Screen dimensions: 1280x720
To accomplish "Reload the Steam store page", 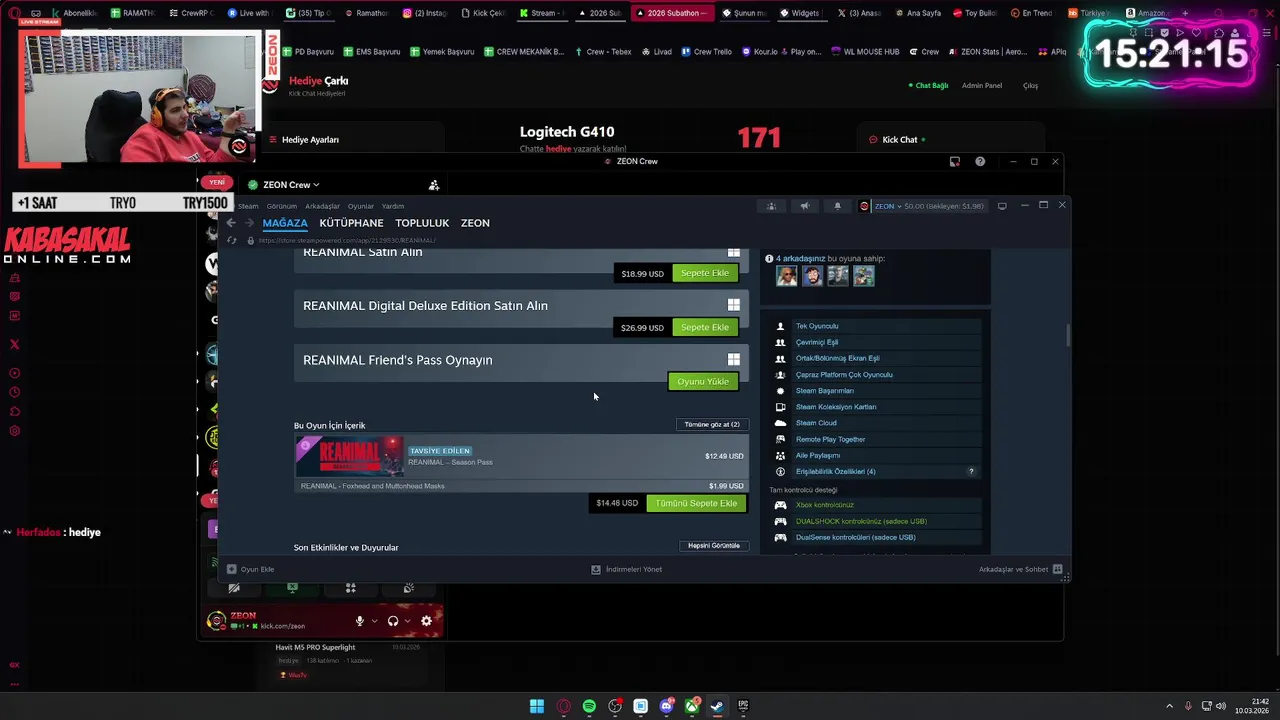I will (232, 240).
